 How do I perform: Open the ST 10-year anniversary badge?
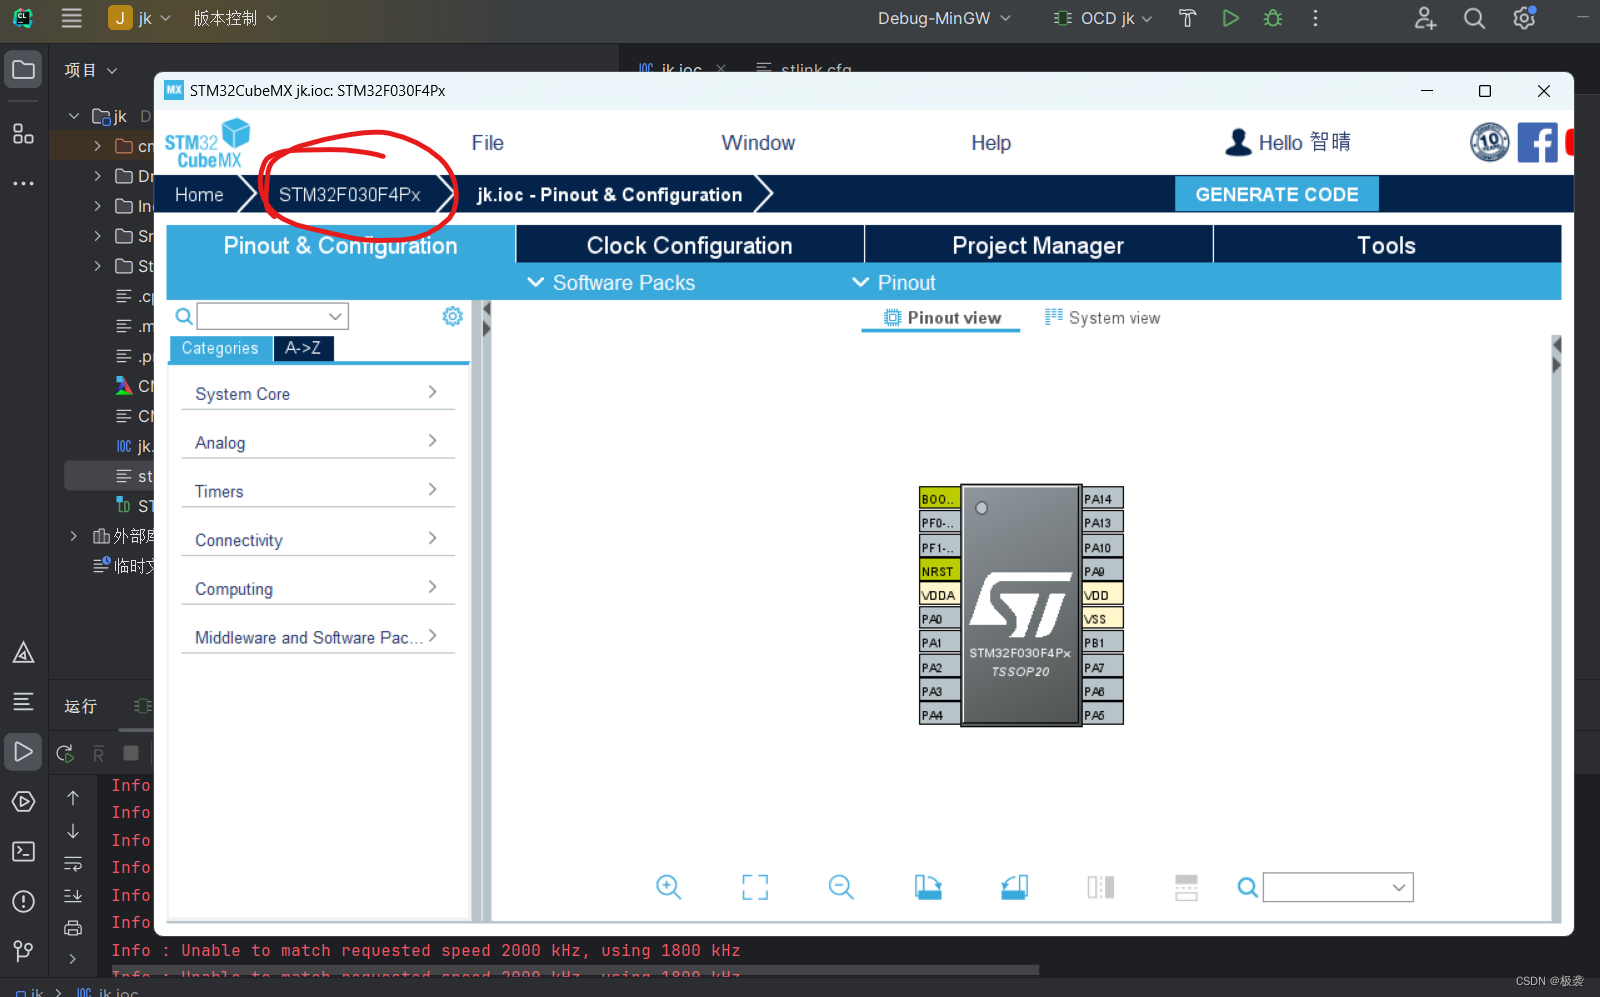coord(1490,142)
